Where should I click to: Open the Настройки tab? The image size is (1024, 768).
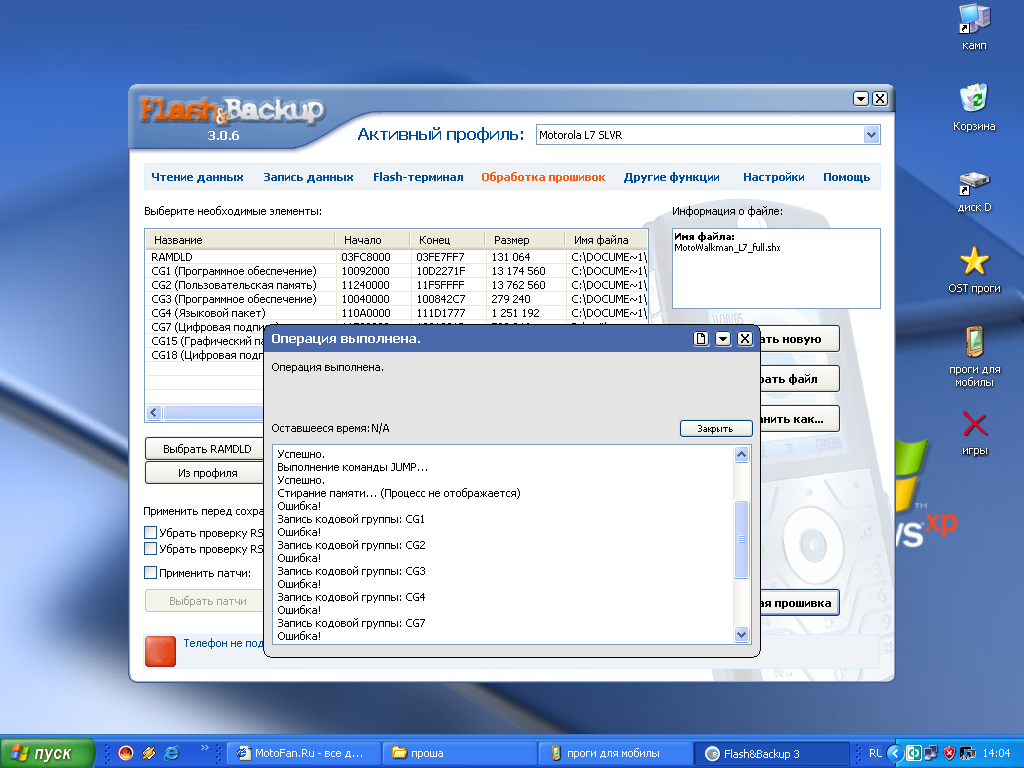click(774, 177)
